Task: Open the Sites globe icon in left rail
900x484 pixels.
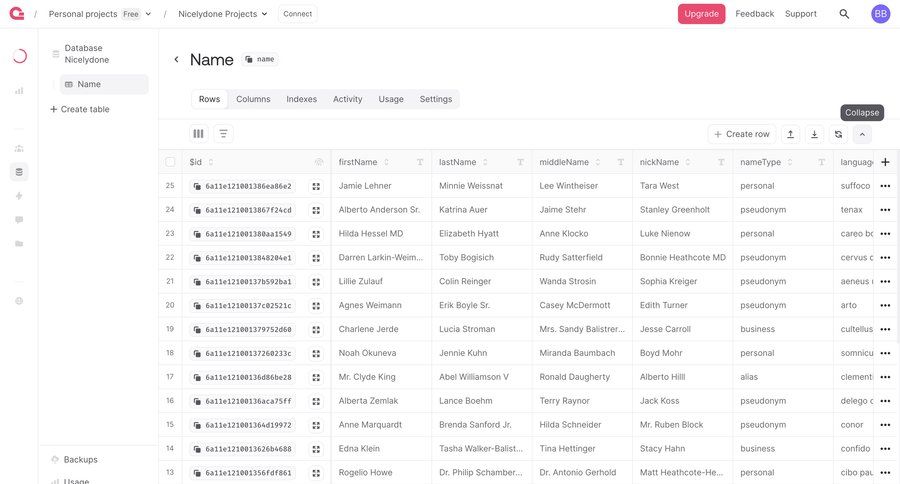Action: pyautogui.click(x=19, y=301)
